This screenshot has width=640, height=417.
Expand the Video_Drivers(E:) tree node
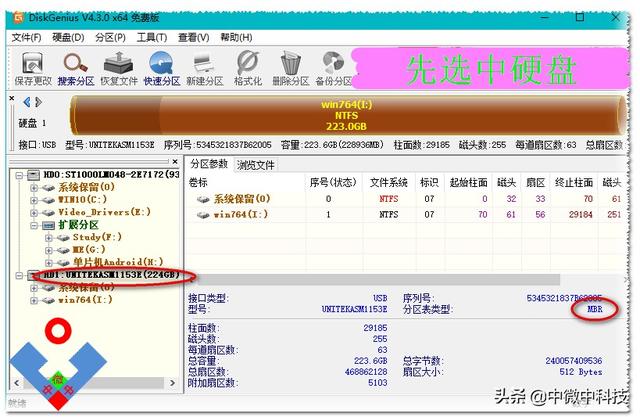pos(34,213)
